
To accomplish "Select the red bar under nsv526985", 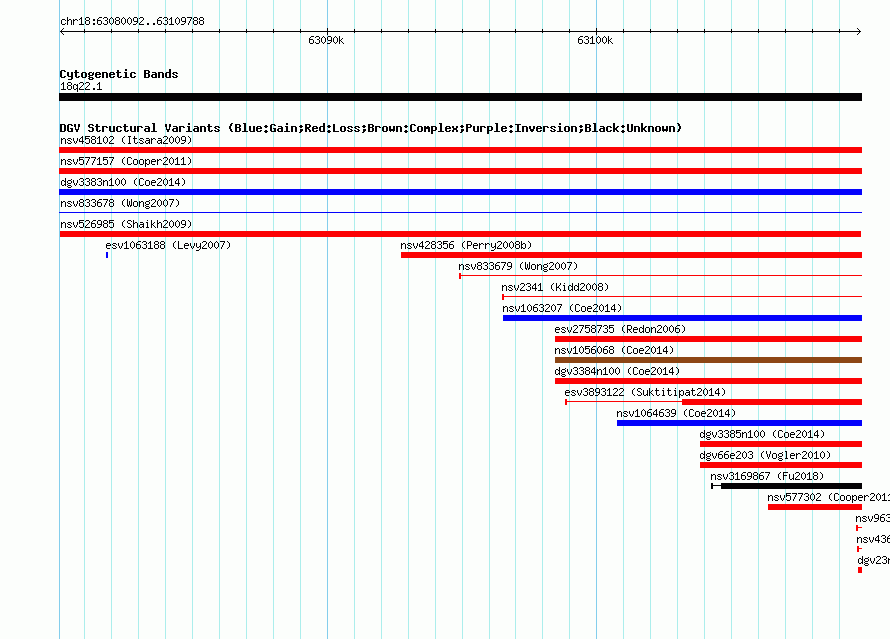I will pos(460,234).
